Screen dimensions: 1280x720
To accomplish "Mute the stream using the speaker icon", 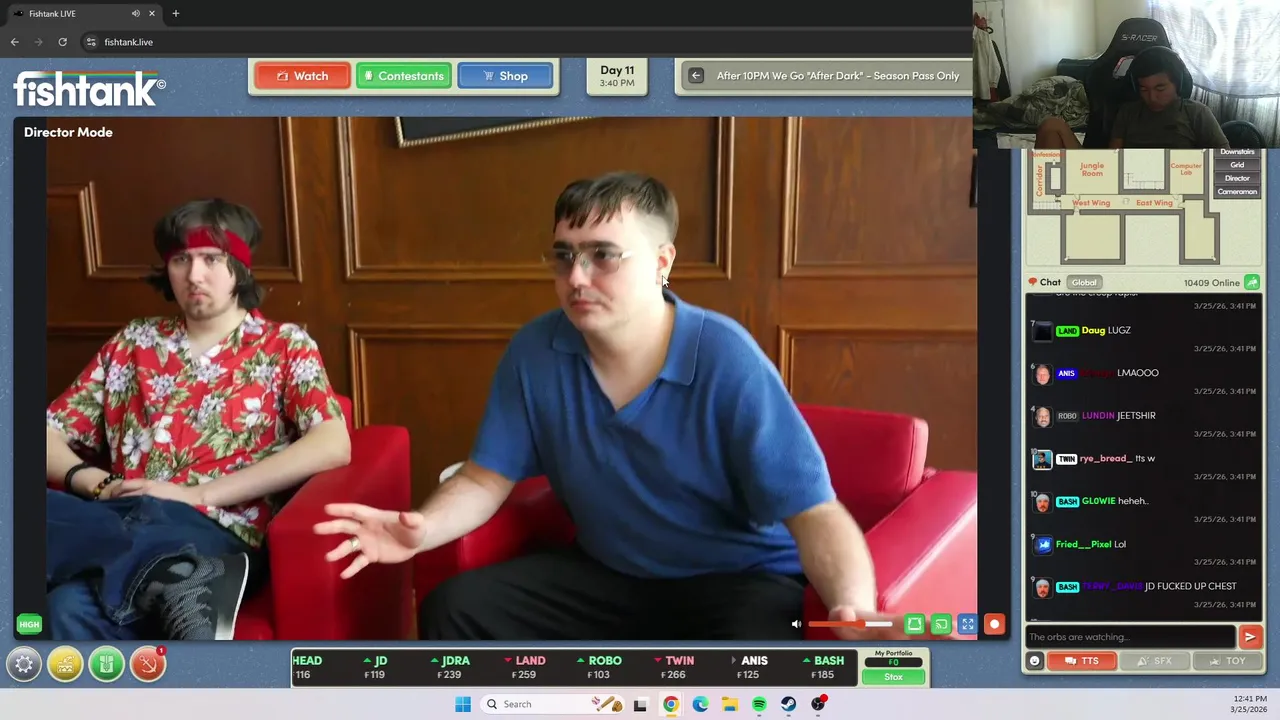I will point(796,624).
